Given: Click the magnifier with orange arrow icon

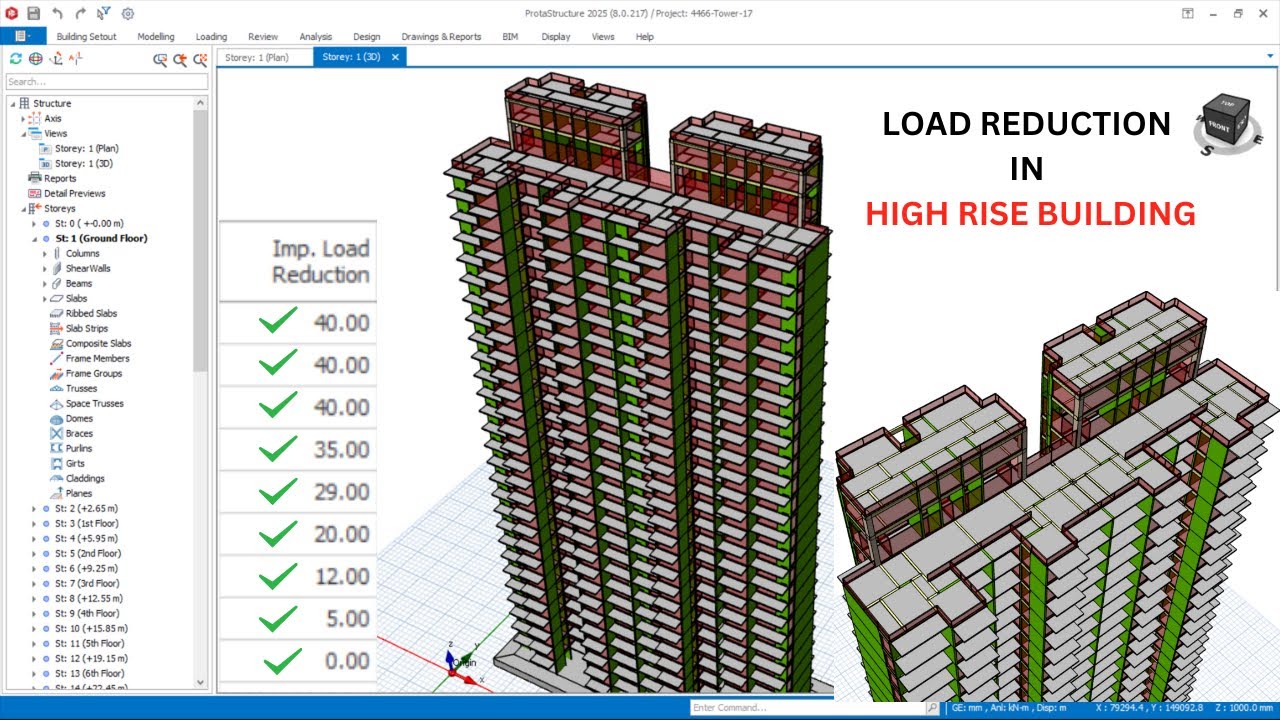Looking at the screenshot, I should coord(180,59).
